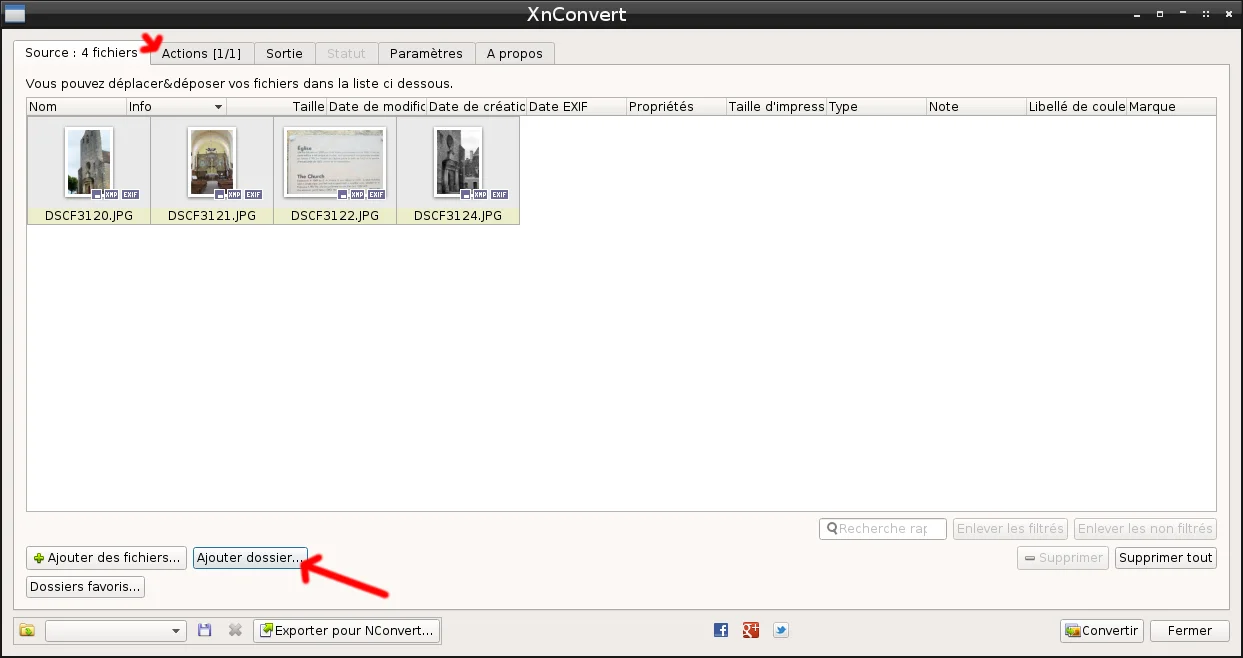
Task: Switch to the Sortie tab
Action: click(x=284, y=54)
